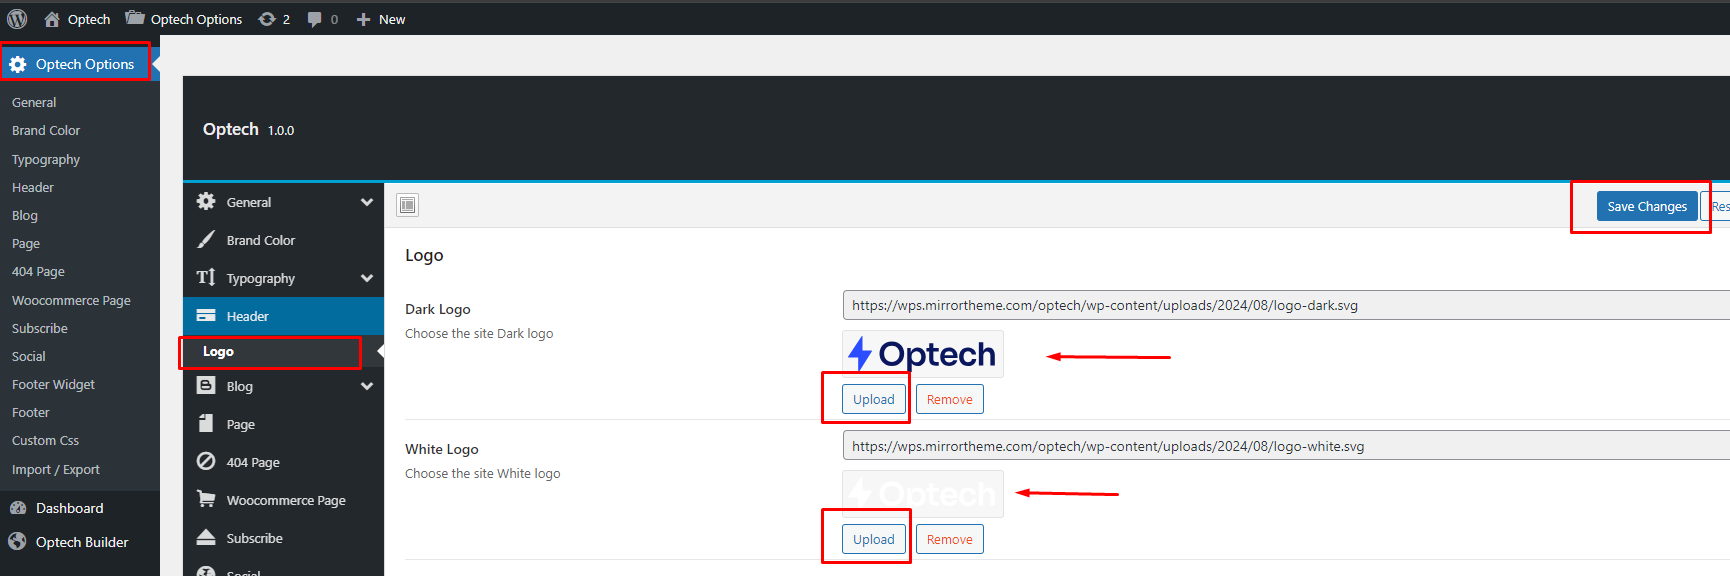Click the 404 Page ban icon
The width and height of the screenshot is (1730, 576).
click(x=206, y=462)
